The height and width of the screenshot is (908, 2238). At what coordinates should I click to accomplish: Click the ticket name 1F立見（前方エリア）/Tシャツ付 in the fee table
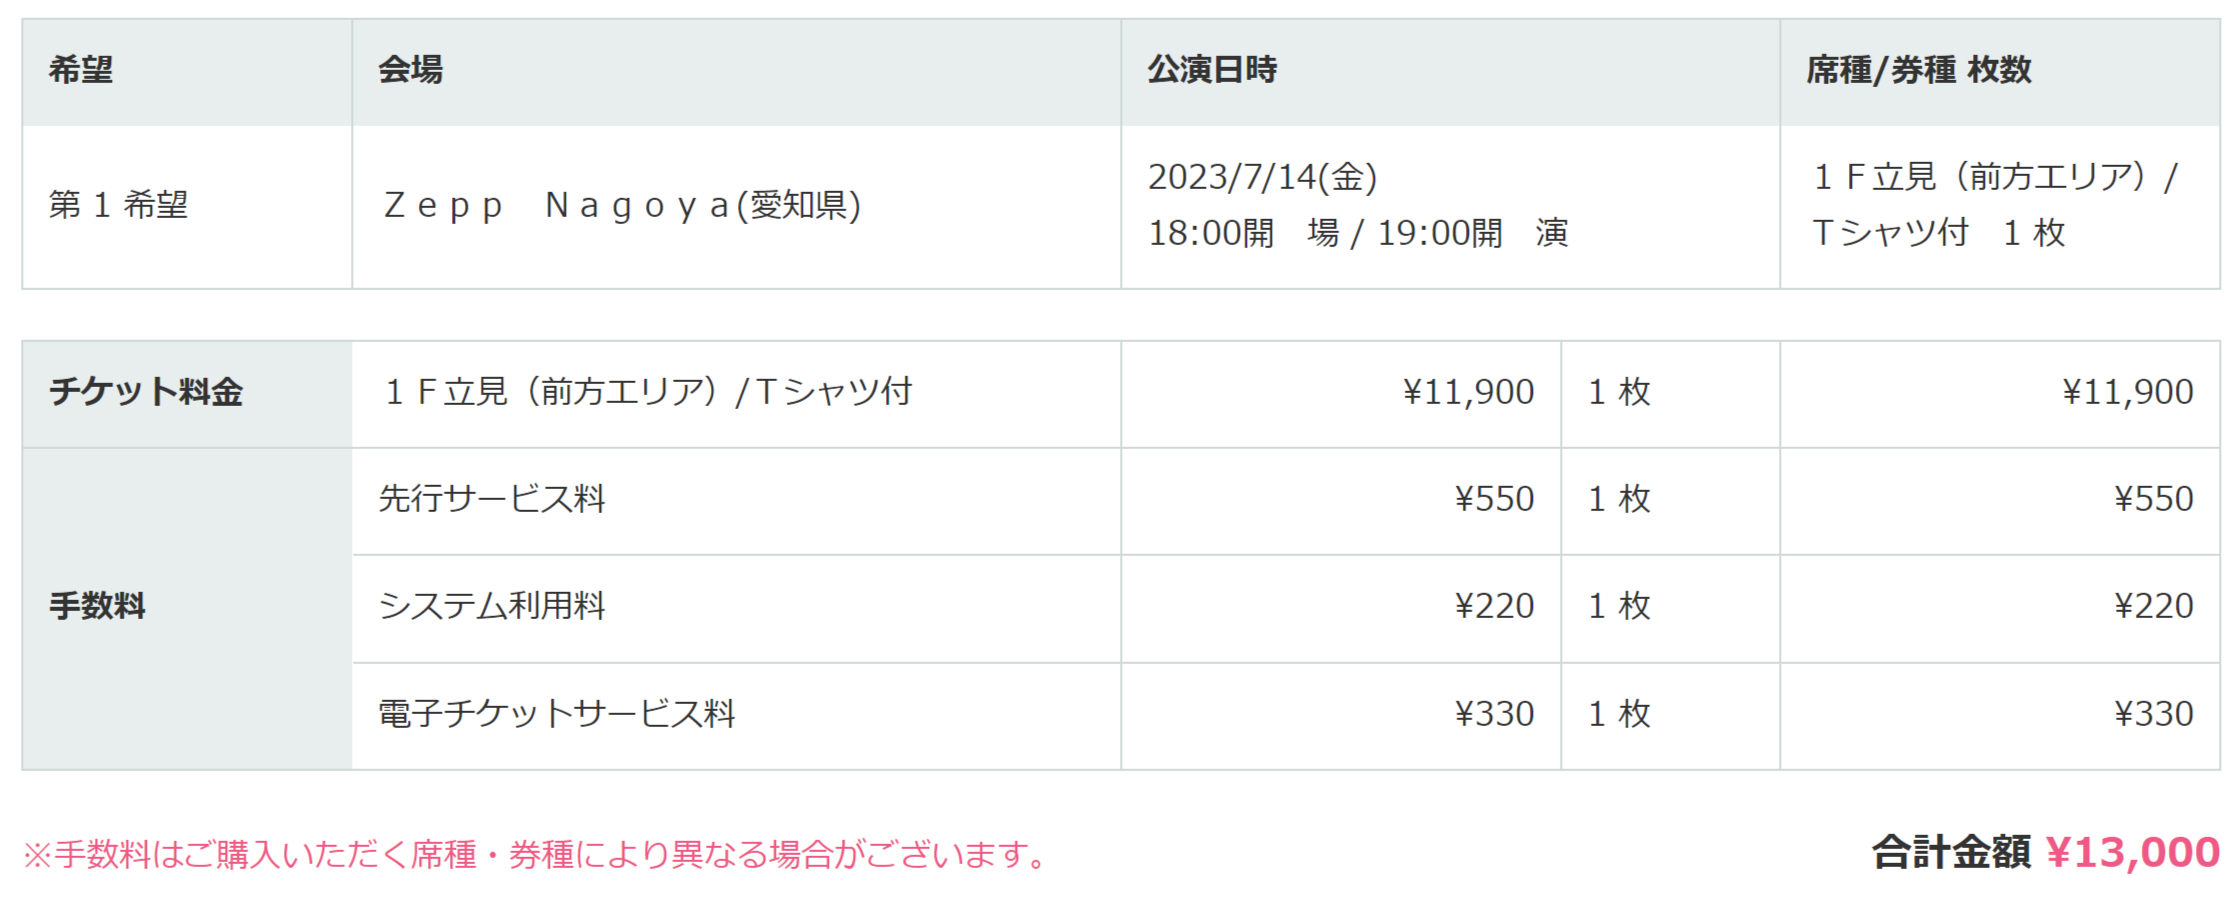(648, 392)
